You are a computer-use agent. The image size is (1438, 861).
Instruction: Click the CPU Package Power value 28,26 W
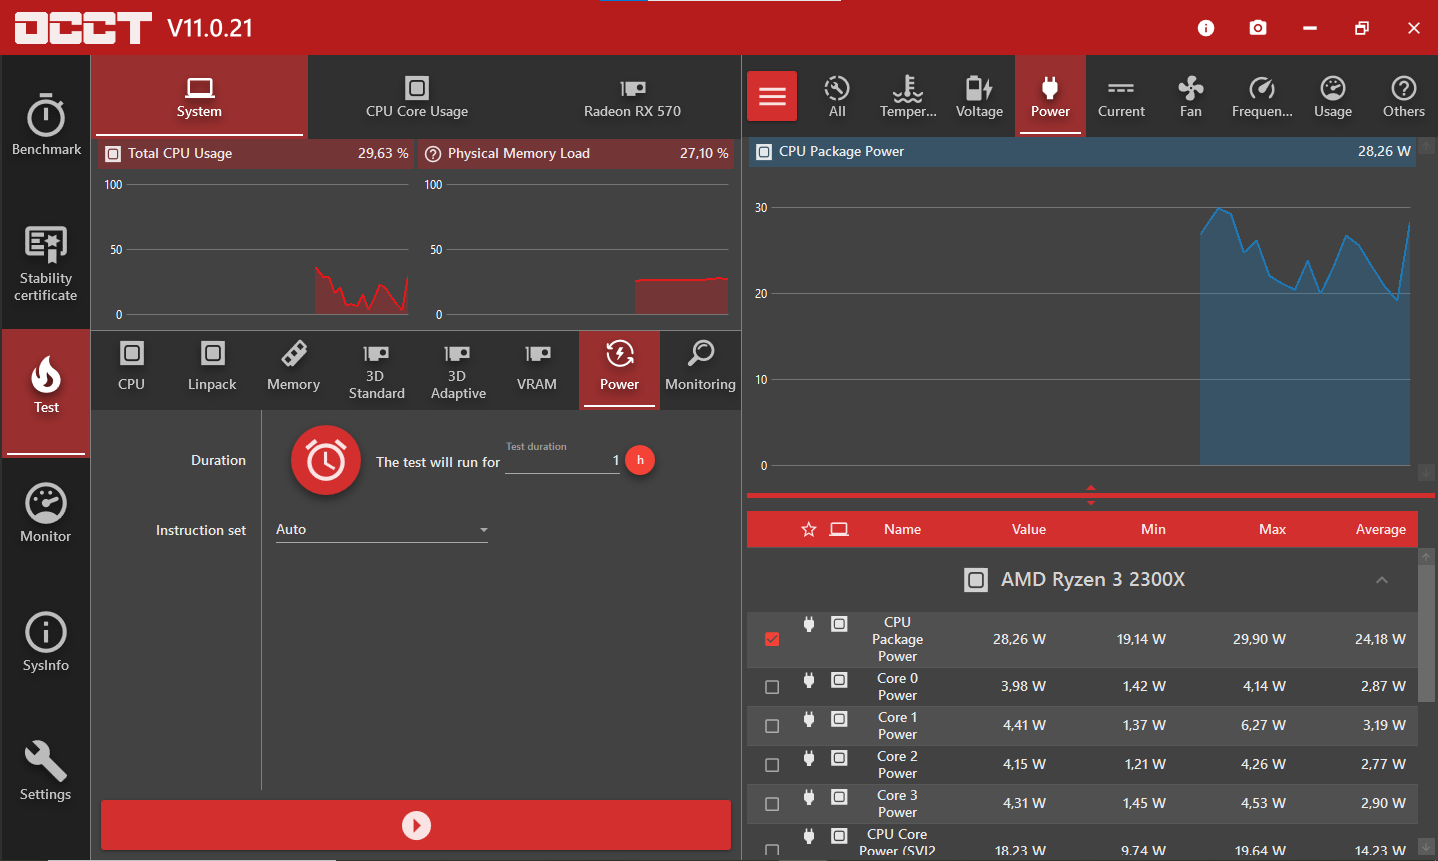1019,640
